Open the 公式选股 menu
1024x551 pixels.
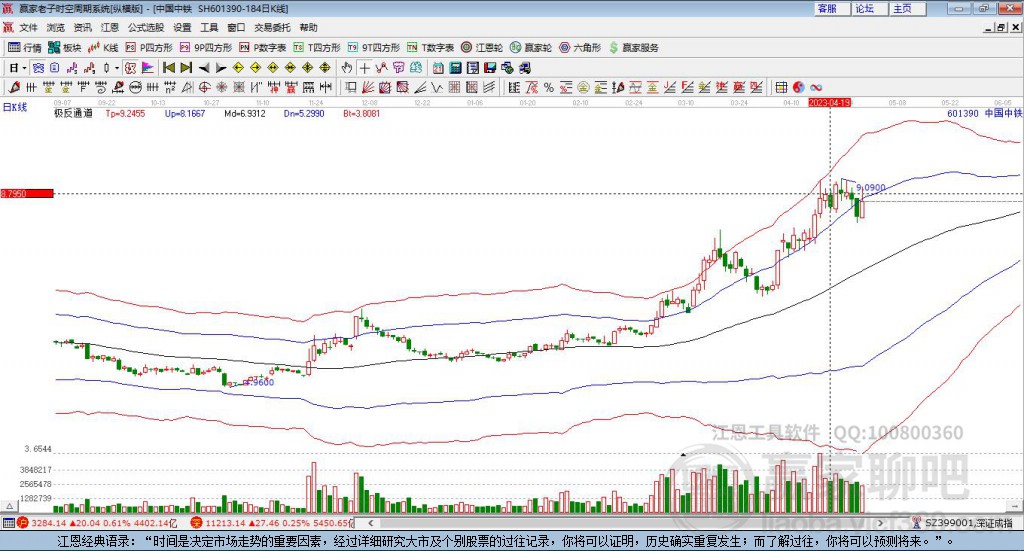coord(145,28)
